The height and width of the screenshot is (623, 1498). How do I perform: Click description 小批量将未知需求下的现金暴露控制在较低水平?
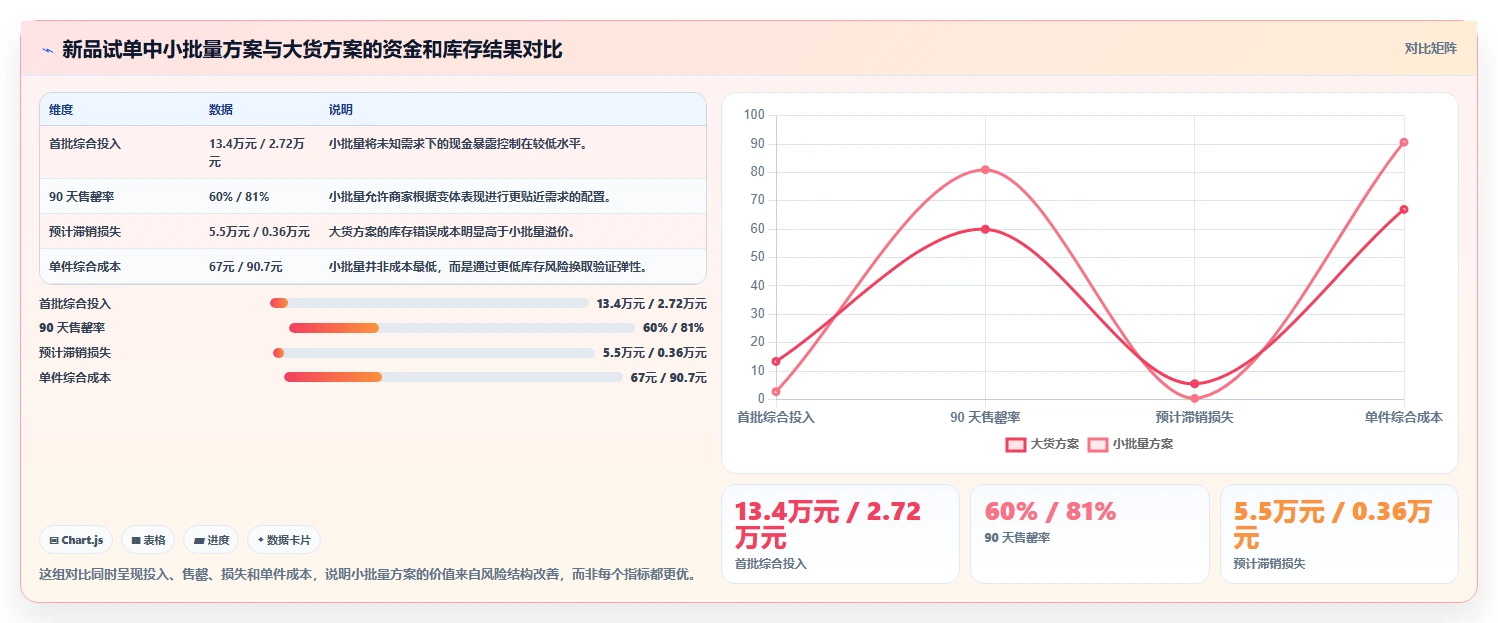(x=458, y=144)
